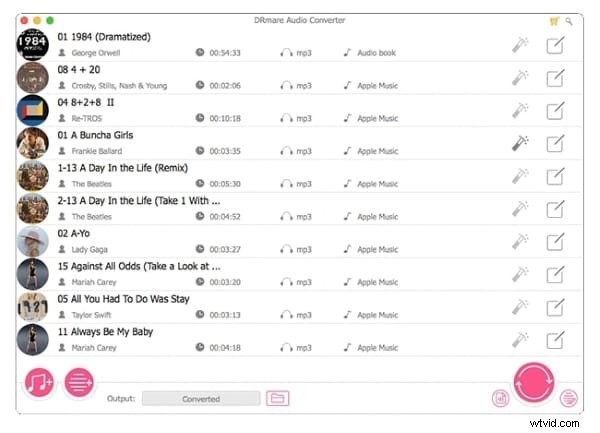Select 15 Against All Odds track row
Viewport: 600px width, 433px height.
click(x=138, y=265)
